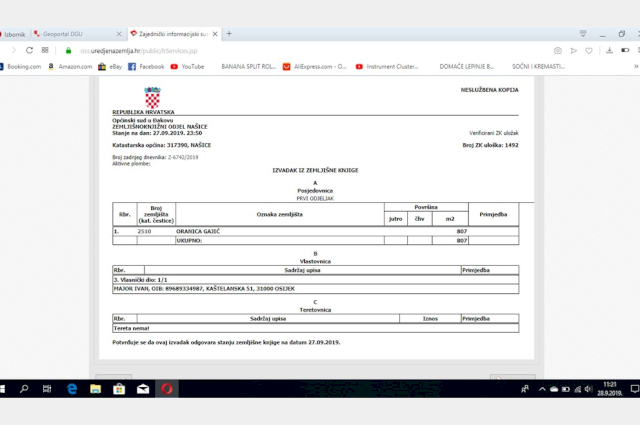
Task: Click the address bar URL field
Action: pos(138,51)
